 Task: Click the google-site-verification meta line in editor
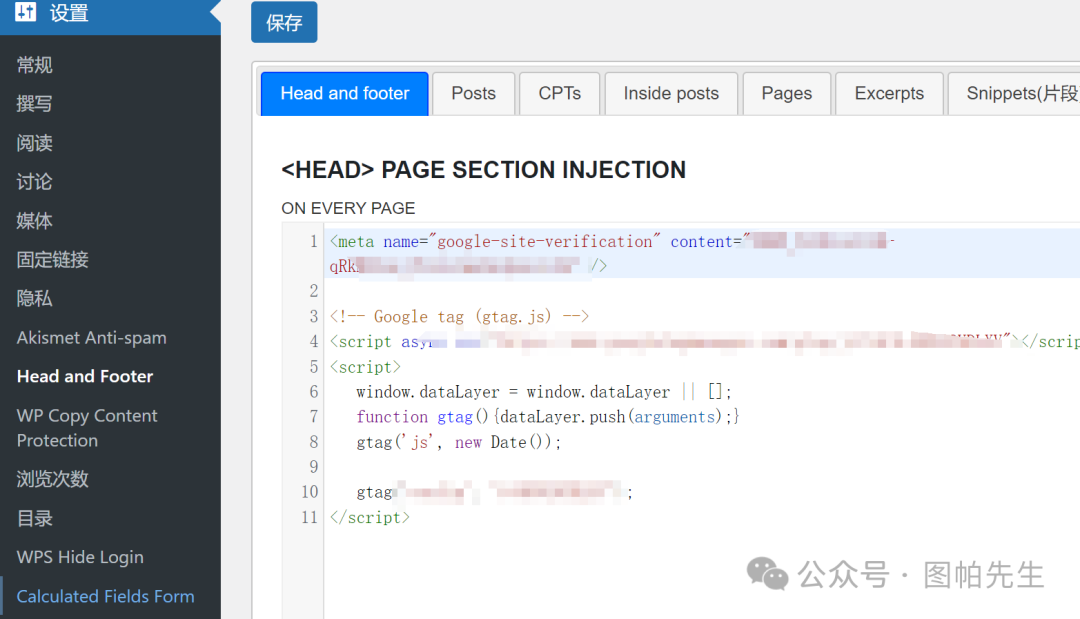(x=701, y=253)
